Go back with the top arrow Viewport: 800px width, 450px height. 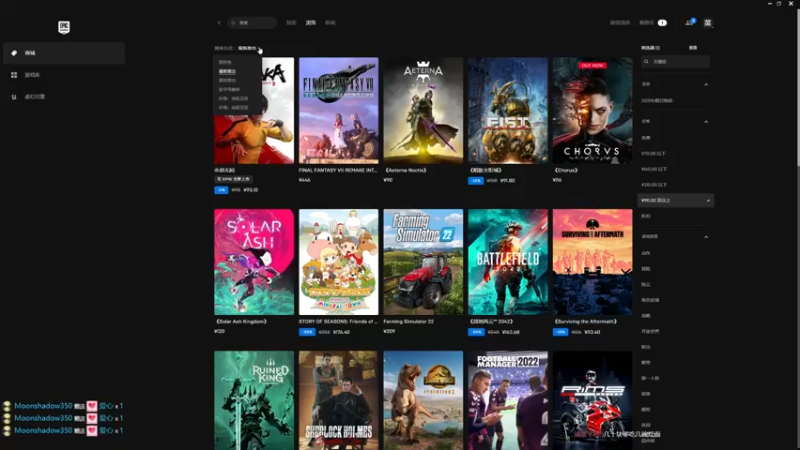[219, 23]
